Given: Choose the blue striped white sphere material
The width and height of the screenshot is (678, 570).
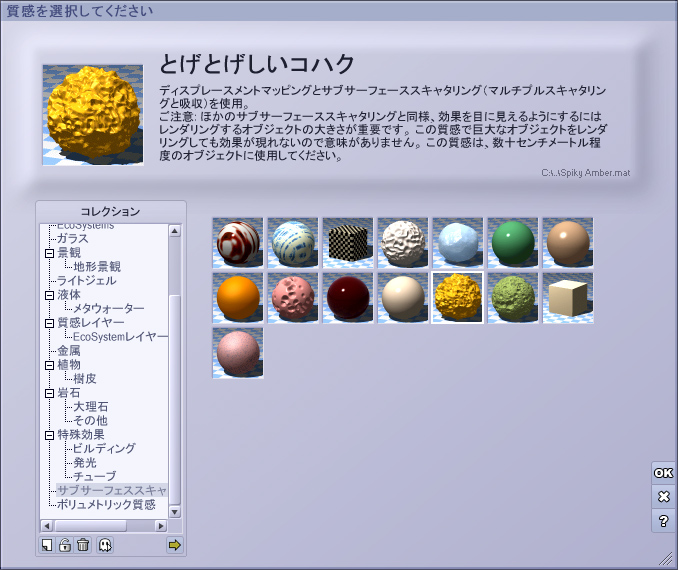Looking at the screenshot, I should [293, 243].
